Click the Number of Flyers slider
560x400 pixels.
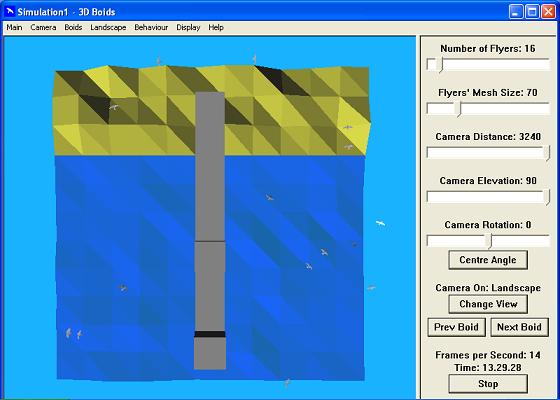488,65
